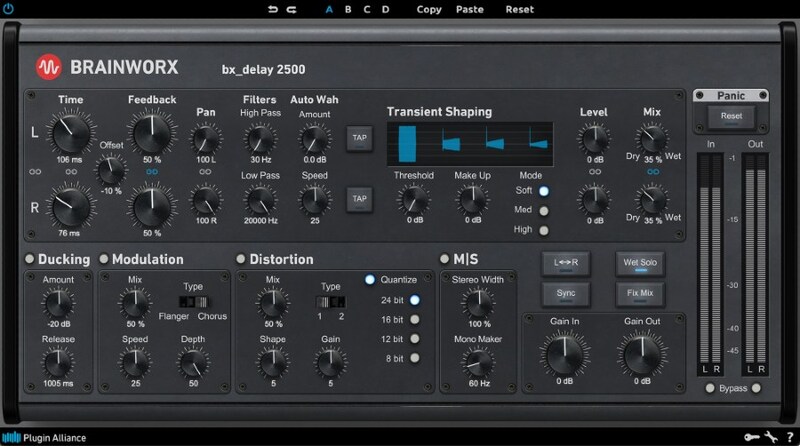The height and width of the screenshot is (446, 800).
Task: Click the Transient Shaping waveform display
Action: pyautogui.click(x=470, y=143)
